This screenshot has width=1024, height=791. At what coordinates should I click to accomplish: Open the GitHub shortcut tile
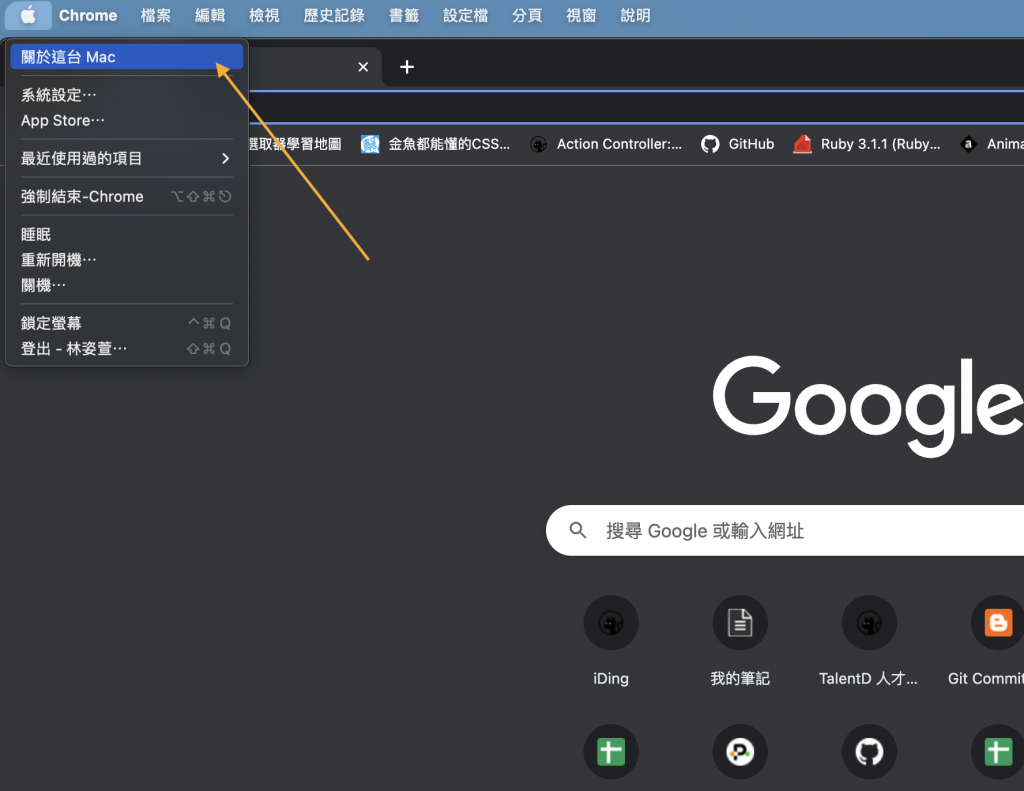click(869, 752)
